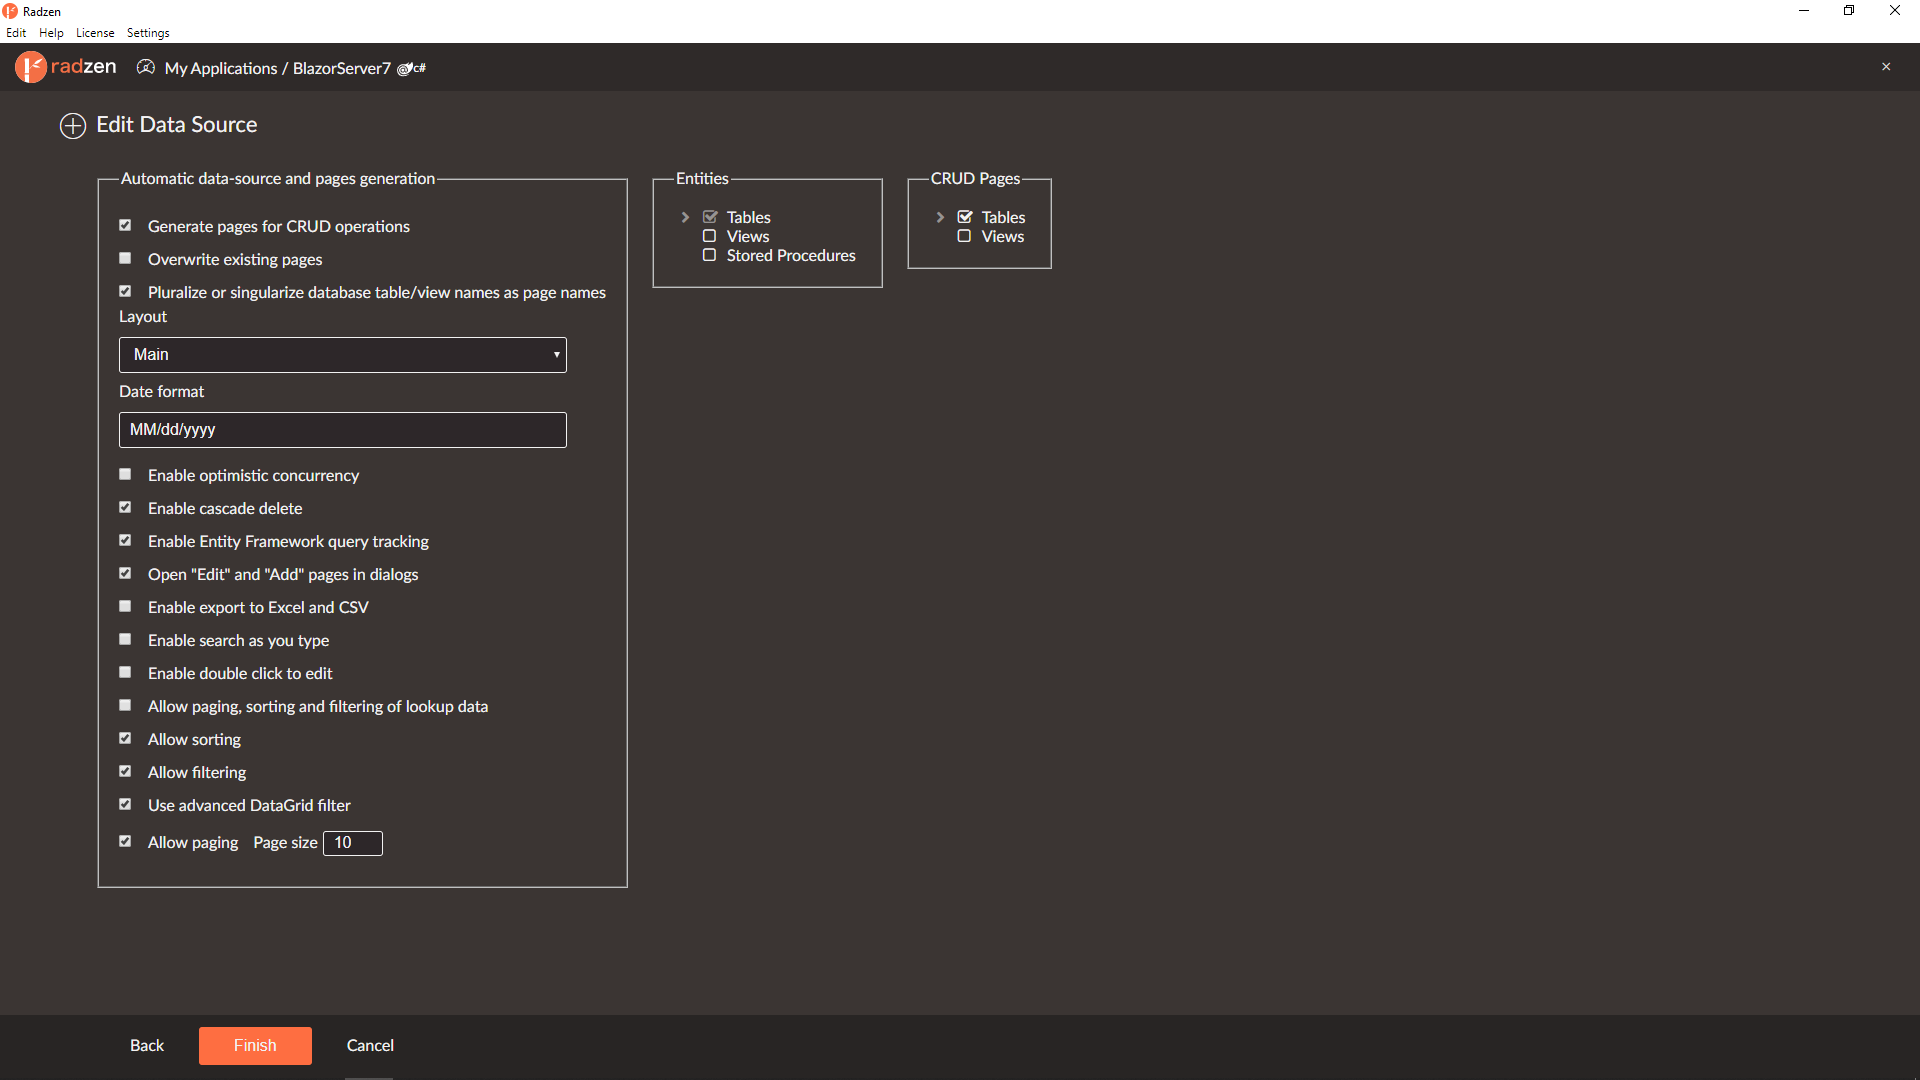Open the Edit menu

(x=16, y=33)
